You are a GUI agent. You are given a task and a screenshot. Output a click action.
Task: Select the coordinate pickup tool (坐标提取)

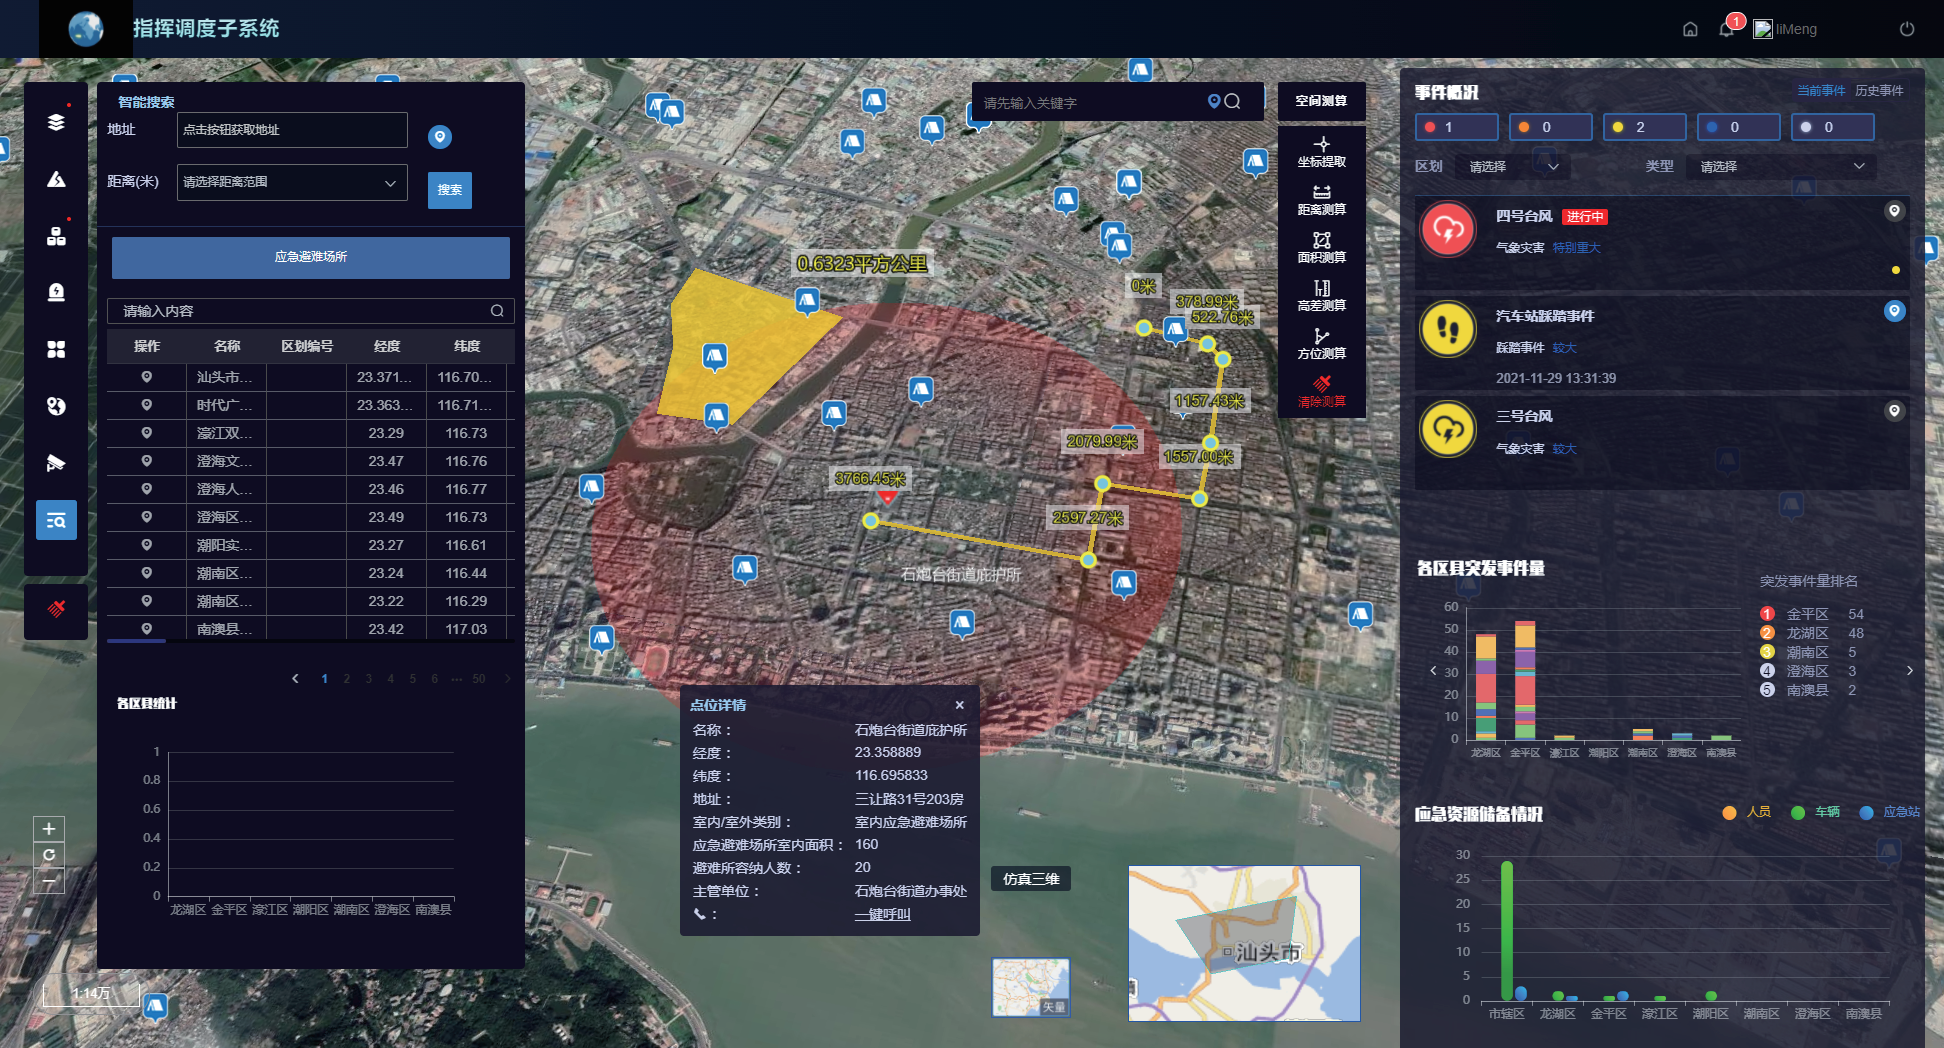(x=1321, y=151)
